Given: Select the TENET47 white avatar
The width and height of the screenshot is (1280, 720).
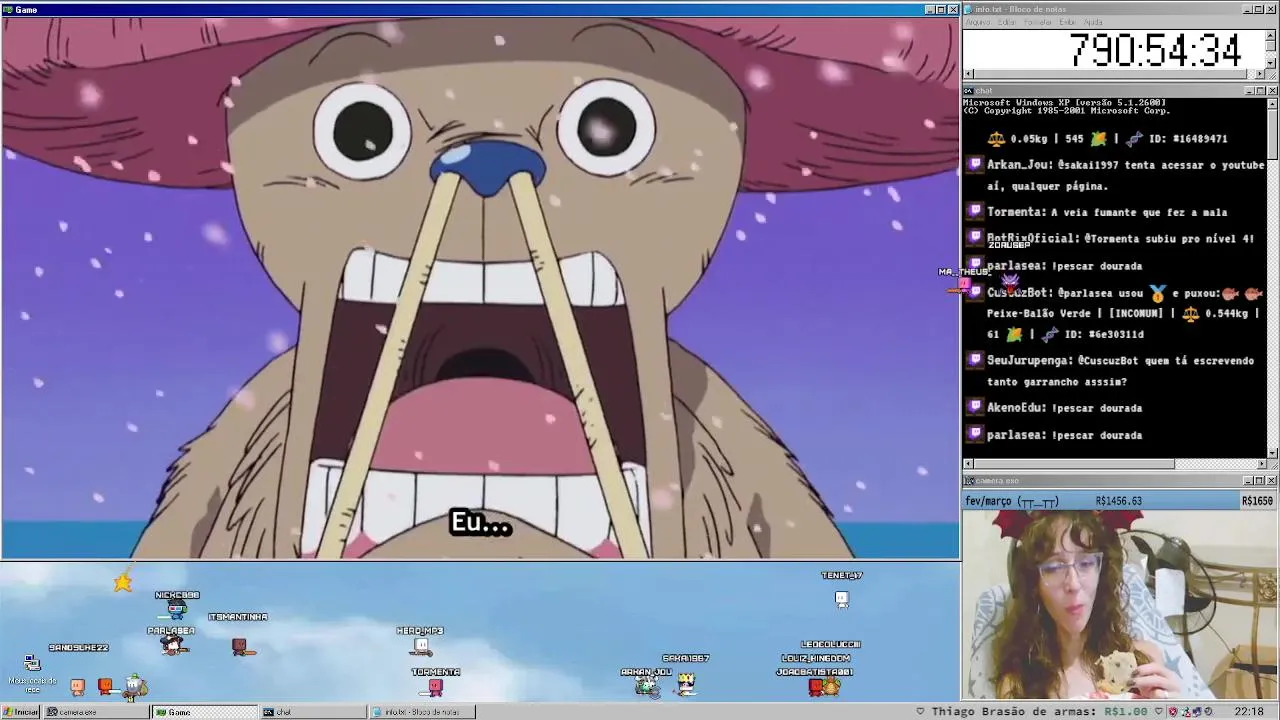Looking at the screenshot, I should pyautogui.click(x=842, y=599).
